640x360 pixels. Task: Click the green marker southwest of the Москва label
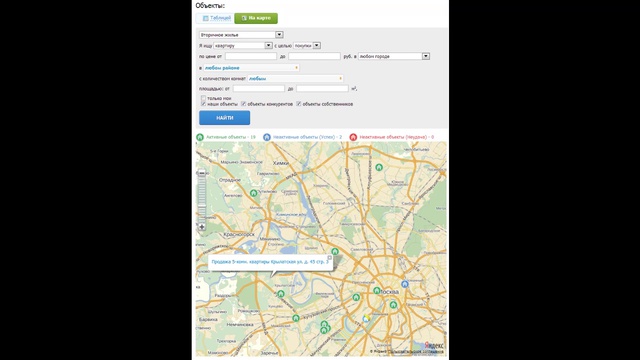356,297
